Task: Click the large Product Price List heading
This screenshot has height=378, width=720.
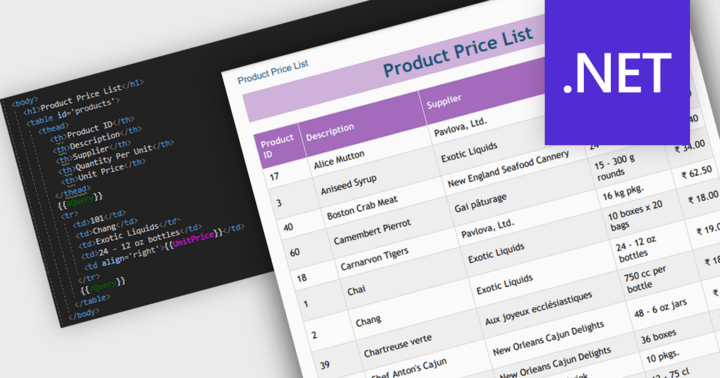Action: tap(458, 51)
